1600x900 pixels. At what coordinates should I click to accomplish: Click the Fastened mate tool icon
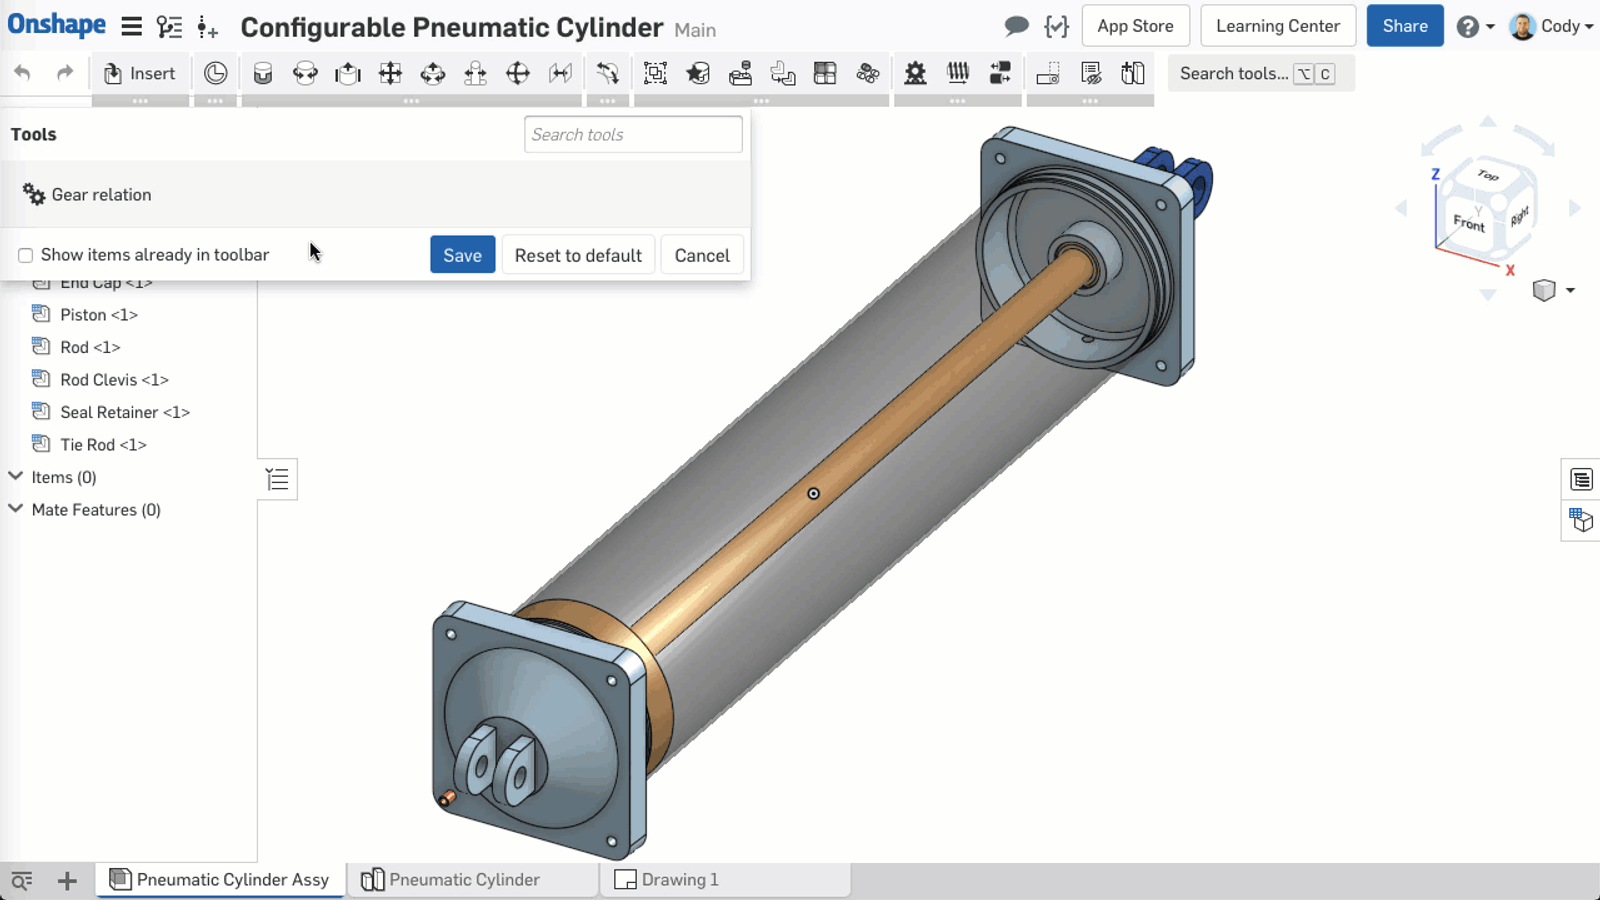(x=263, y=73)
